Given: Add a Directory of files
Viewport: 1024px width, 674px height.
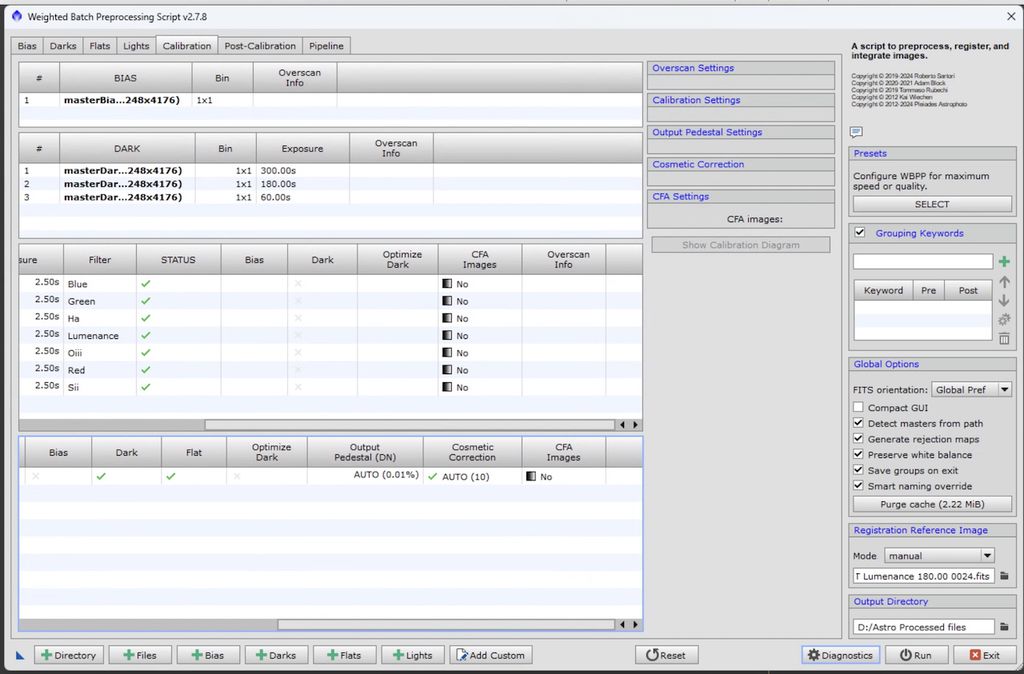Looking at the screenshot, I should (69, 654).
